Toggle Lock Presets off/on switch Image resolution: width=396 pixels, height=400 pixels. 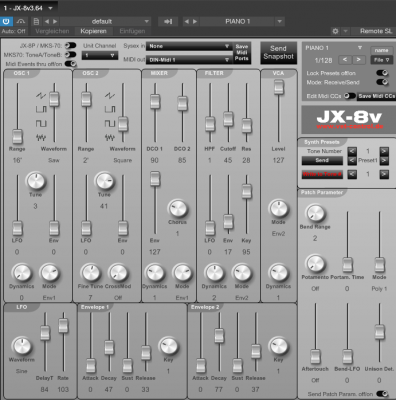[x=382, y=73]
